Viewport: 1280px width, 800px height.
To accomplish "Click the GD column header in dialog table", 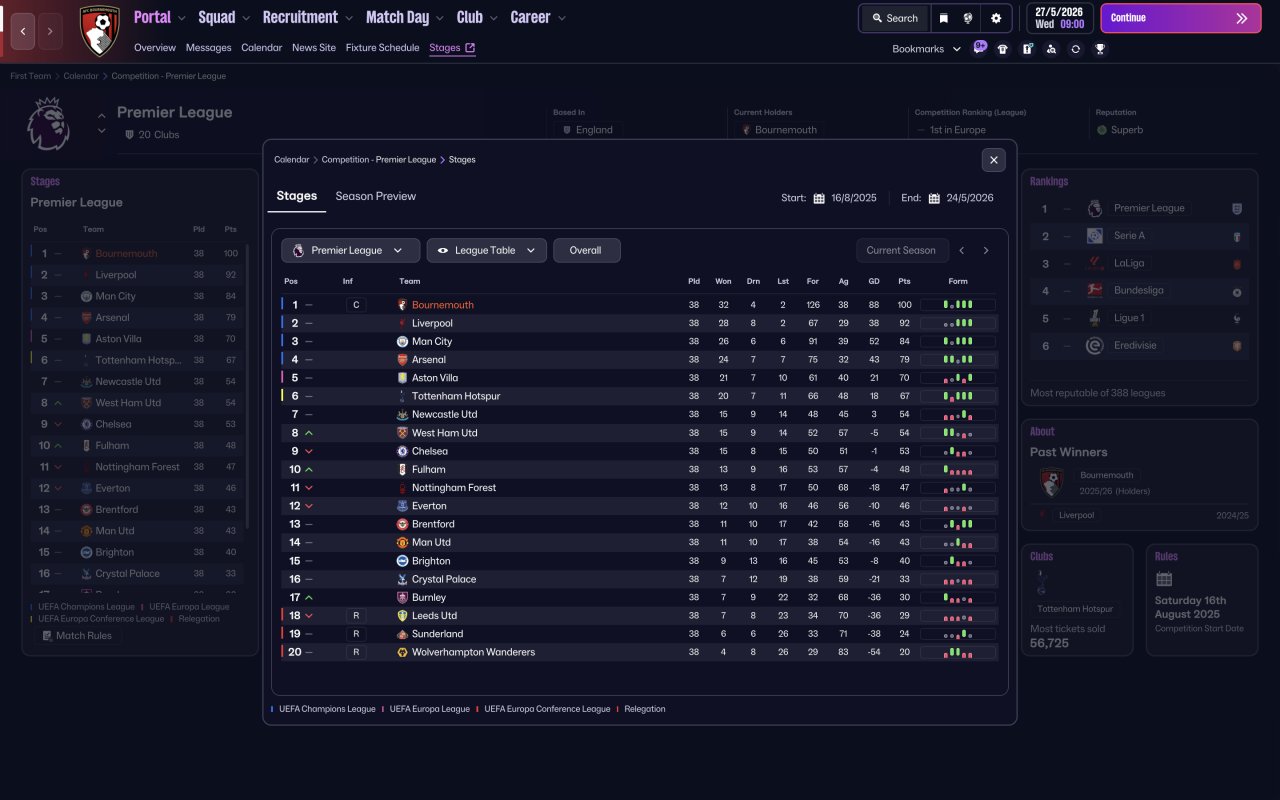I will (874, 281).
